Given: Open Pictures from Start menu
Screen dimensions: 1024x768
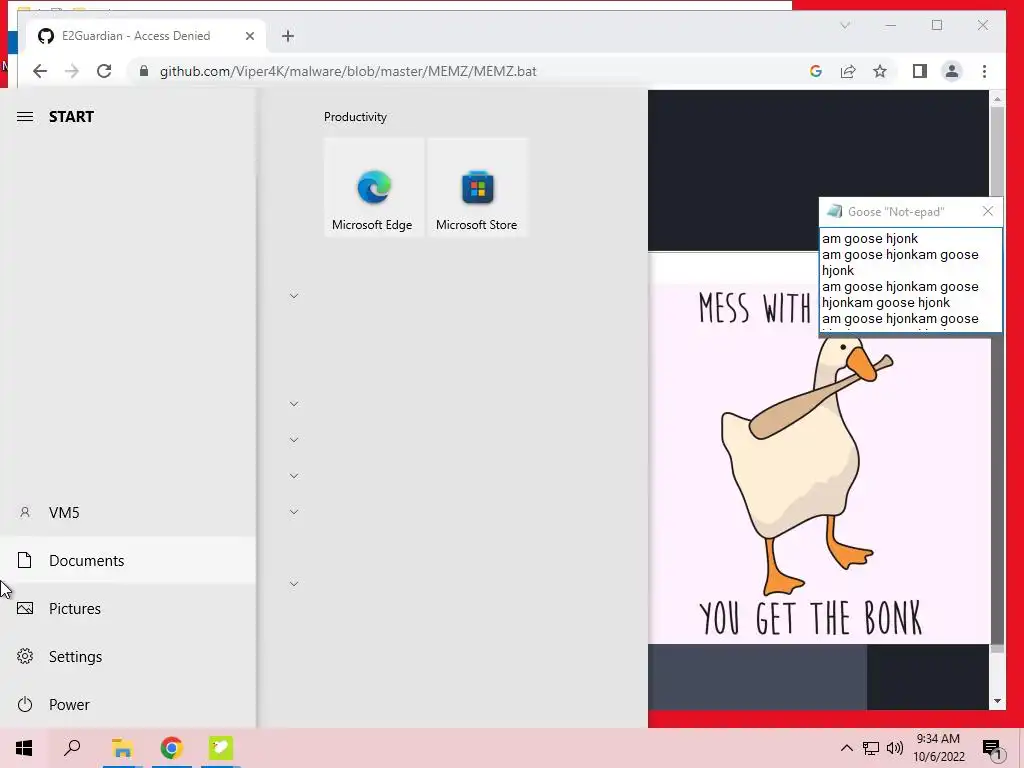Looking at the screenshot, I should click(x=128, y=609).
